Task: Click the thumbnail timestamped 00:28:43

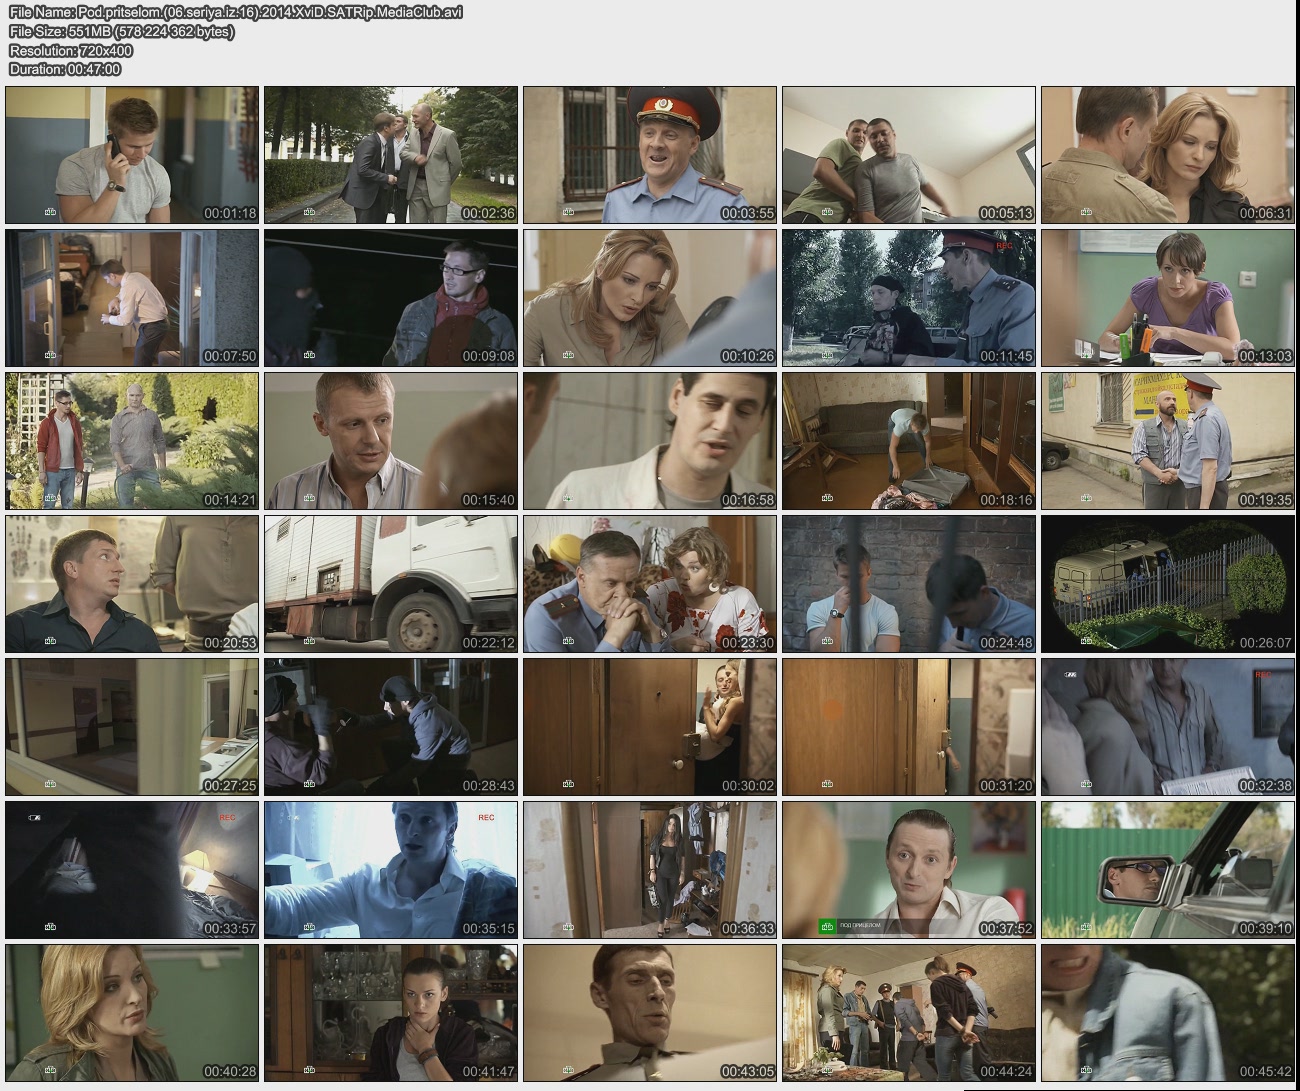Action: (391, 727)
